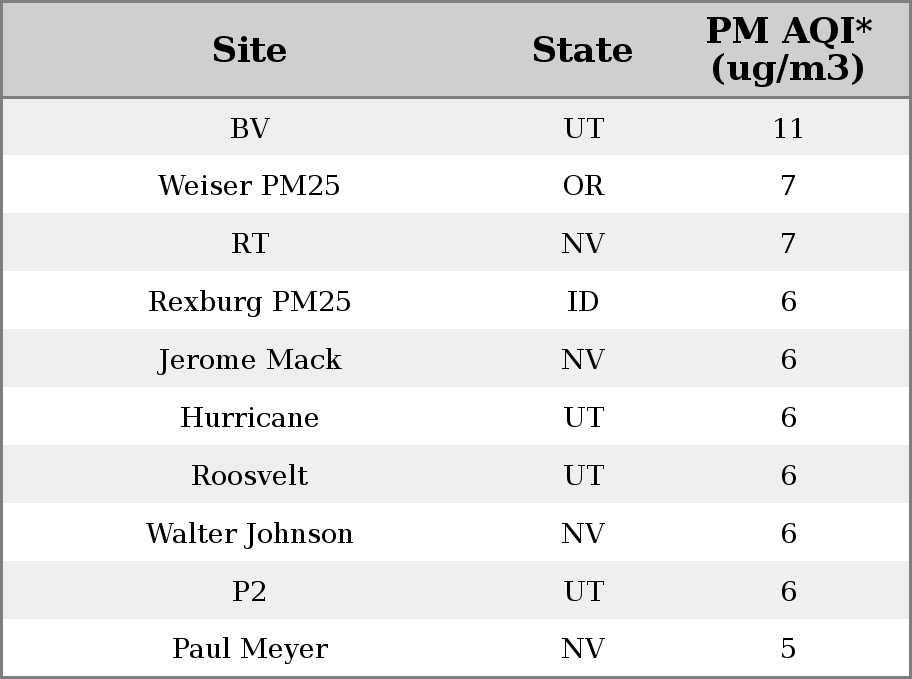Viewport: 912px width, 679px height.
Task: Select the Jerome Mack site cell
Action: pos(250,360)
